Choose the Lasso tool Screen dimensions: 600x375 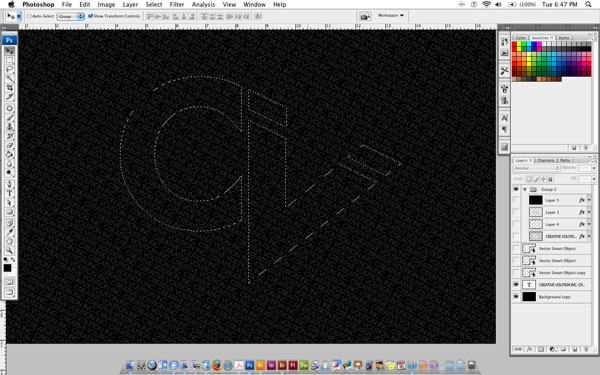click(x=10, y=70)
